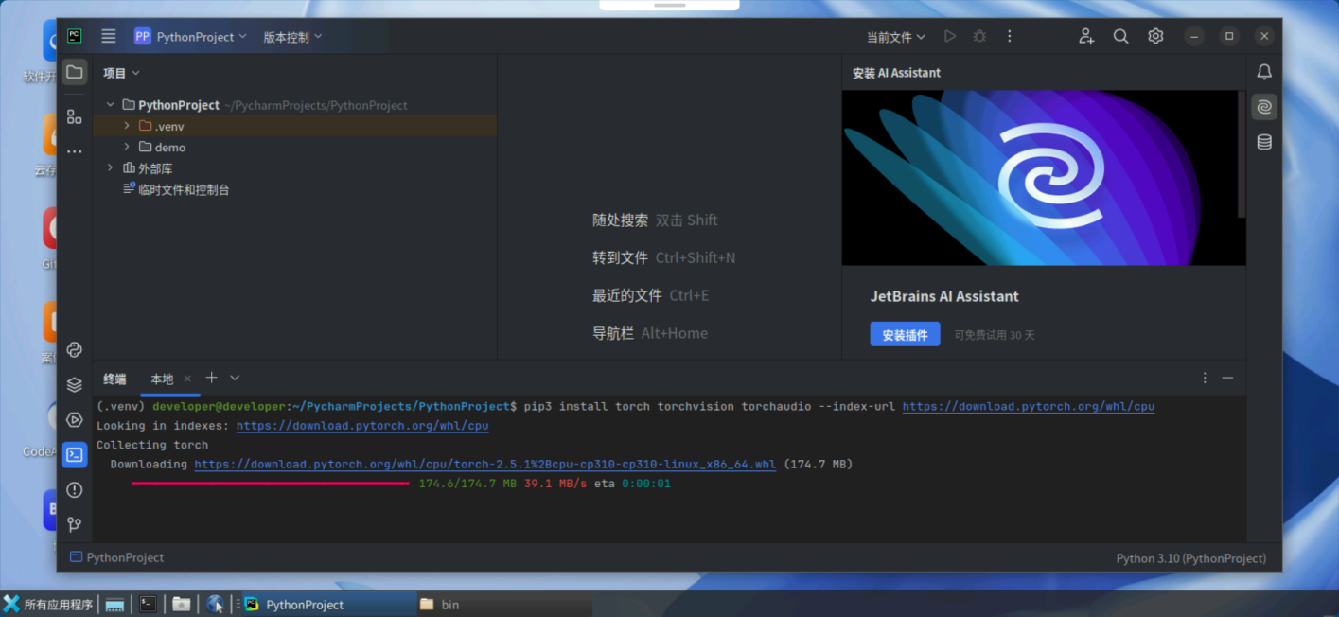Open 所有应用程序 menu in taskbar
The image size is (1339, 617).
click(x=48, y=604)
